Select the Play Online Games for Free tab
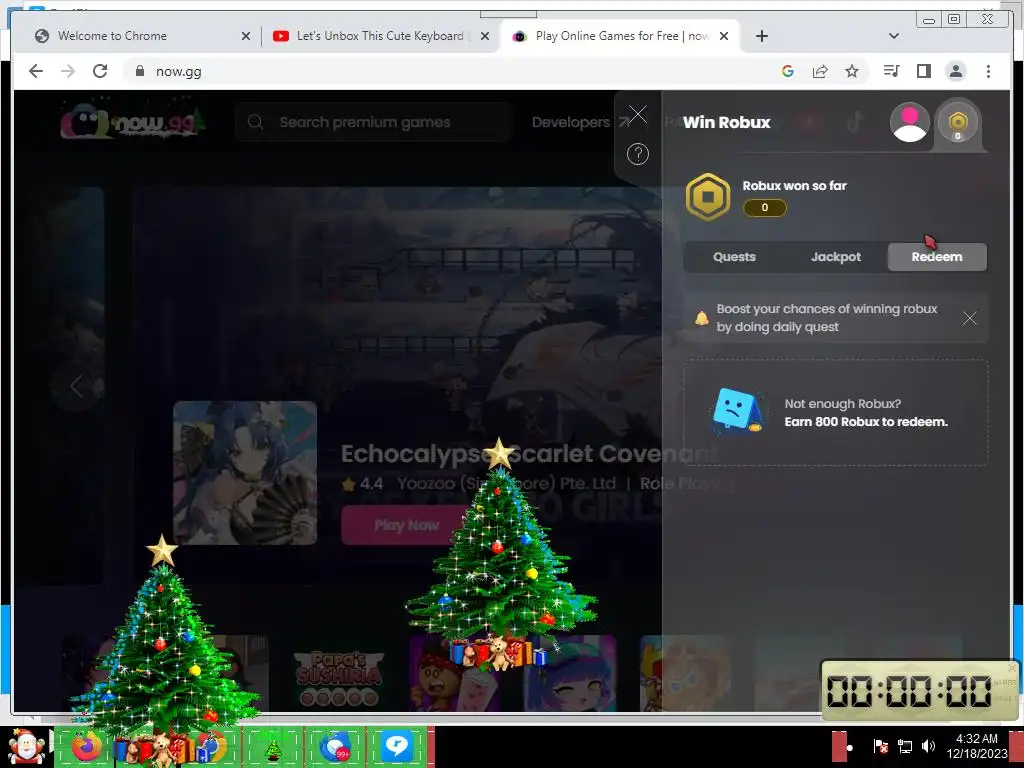Screen dimensions: 1024x768 pyautogui.click(x=620, y=36)
